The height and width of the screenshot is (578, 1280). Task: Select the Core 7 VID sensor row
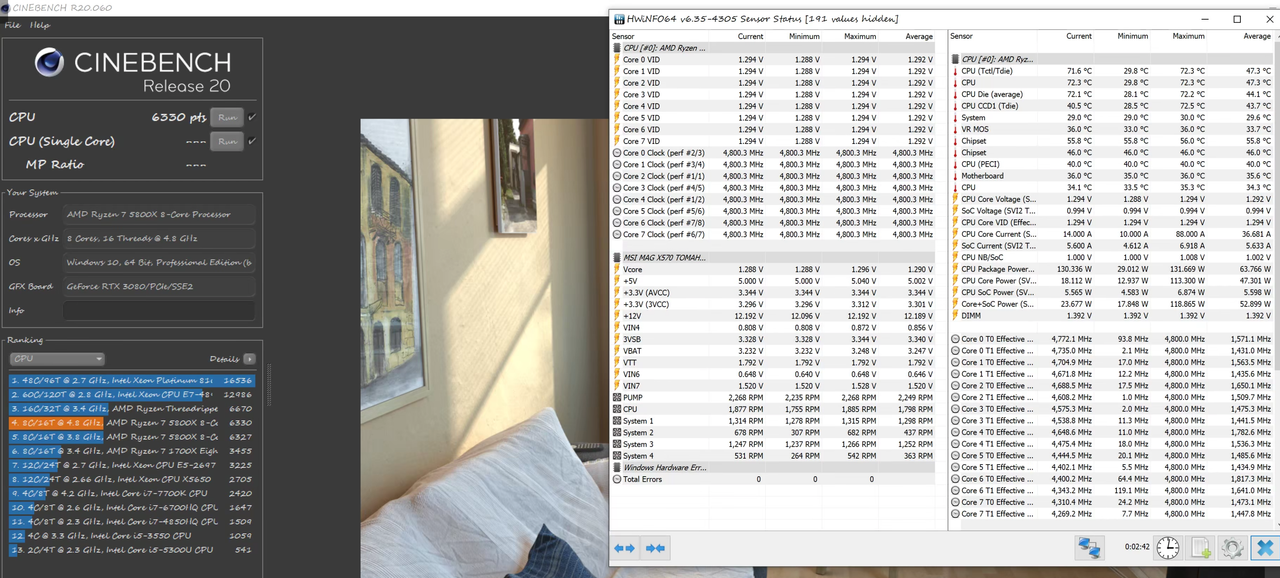click(773, 141)
